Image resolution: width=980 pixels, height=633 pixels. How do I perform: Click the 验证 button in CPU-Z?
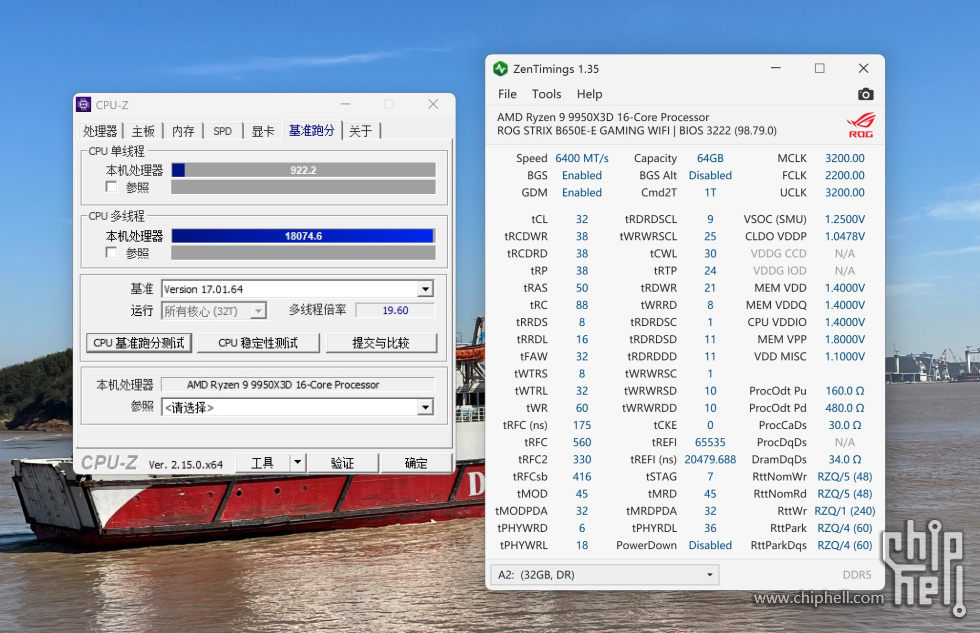(x=342, y=463)
